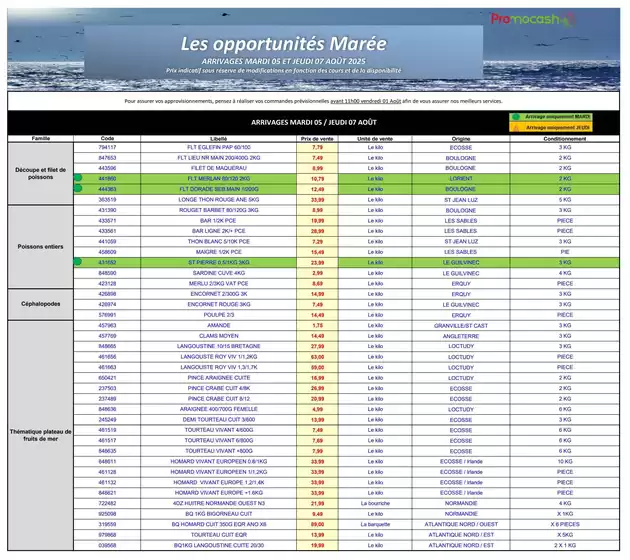Click 'ROUGET BARBET 80/120G 3KG' label

tap(219, 210)
